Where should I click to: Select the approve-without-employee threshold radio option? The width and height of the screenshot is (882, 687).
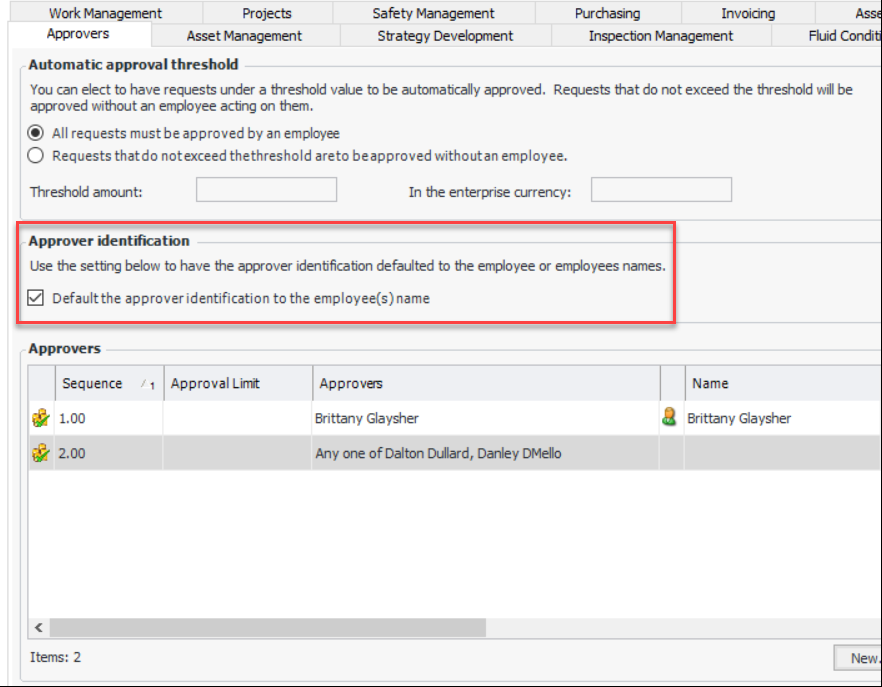[x=37, y=156]
